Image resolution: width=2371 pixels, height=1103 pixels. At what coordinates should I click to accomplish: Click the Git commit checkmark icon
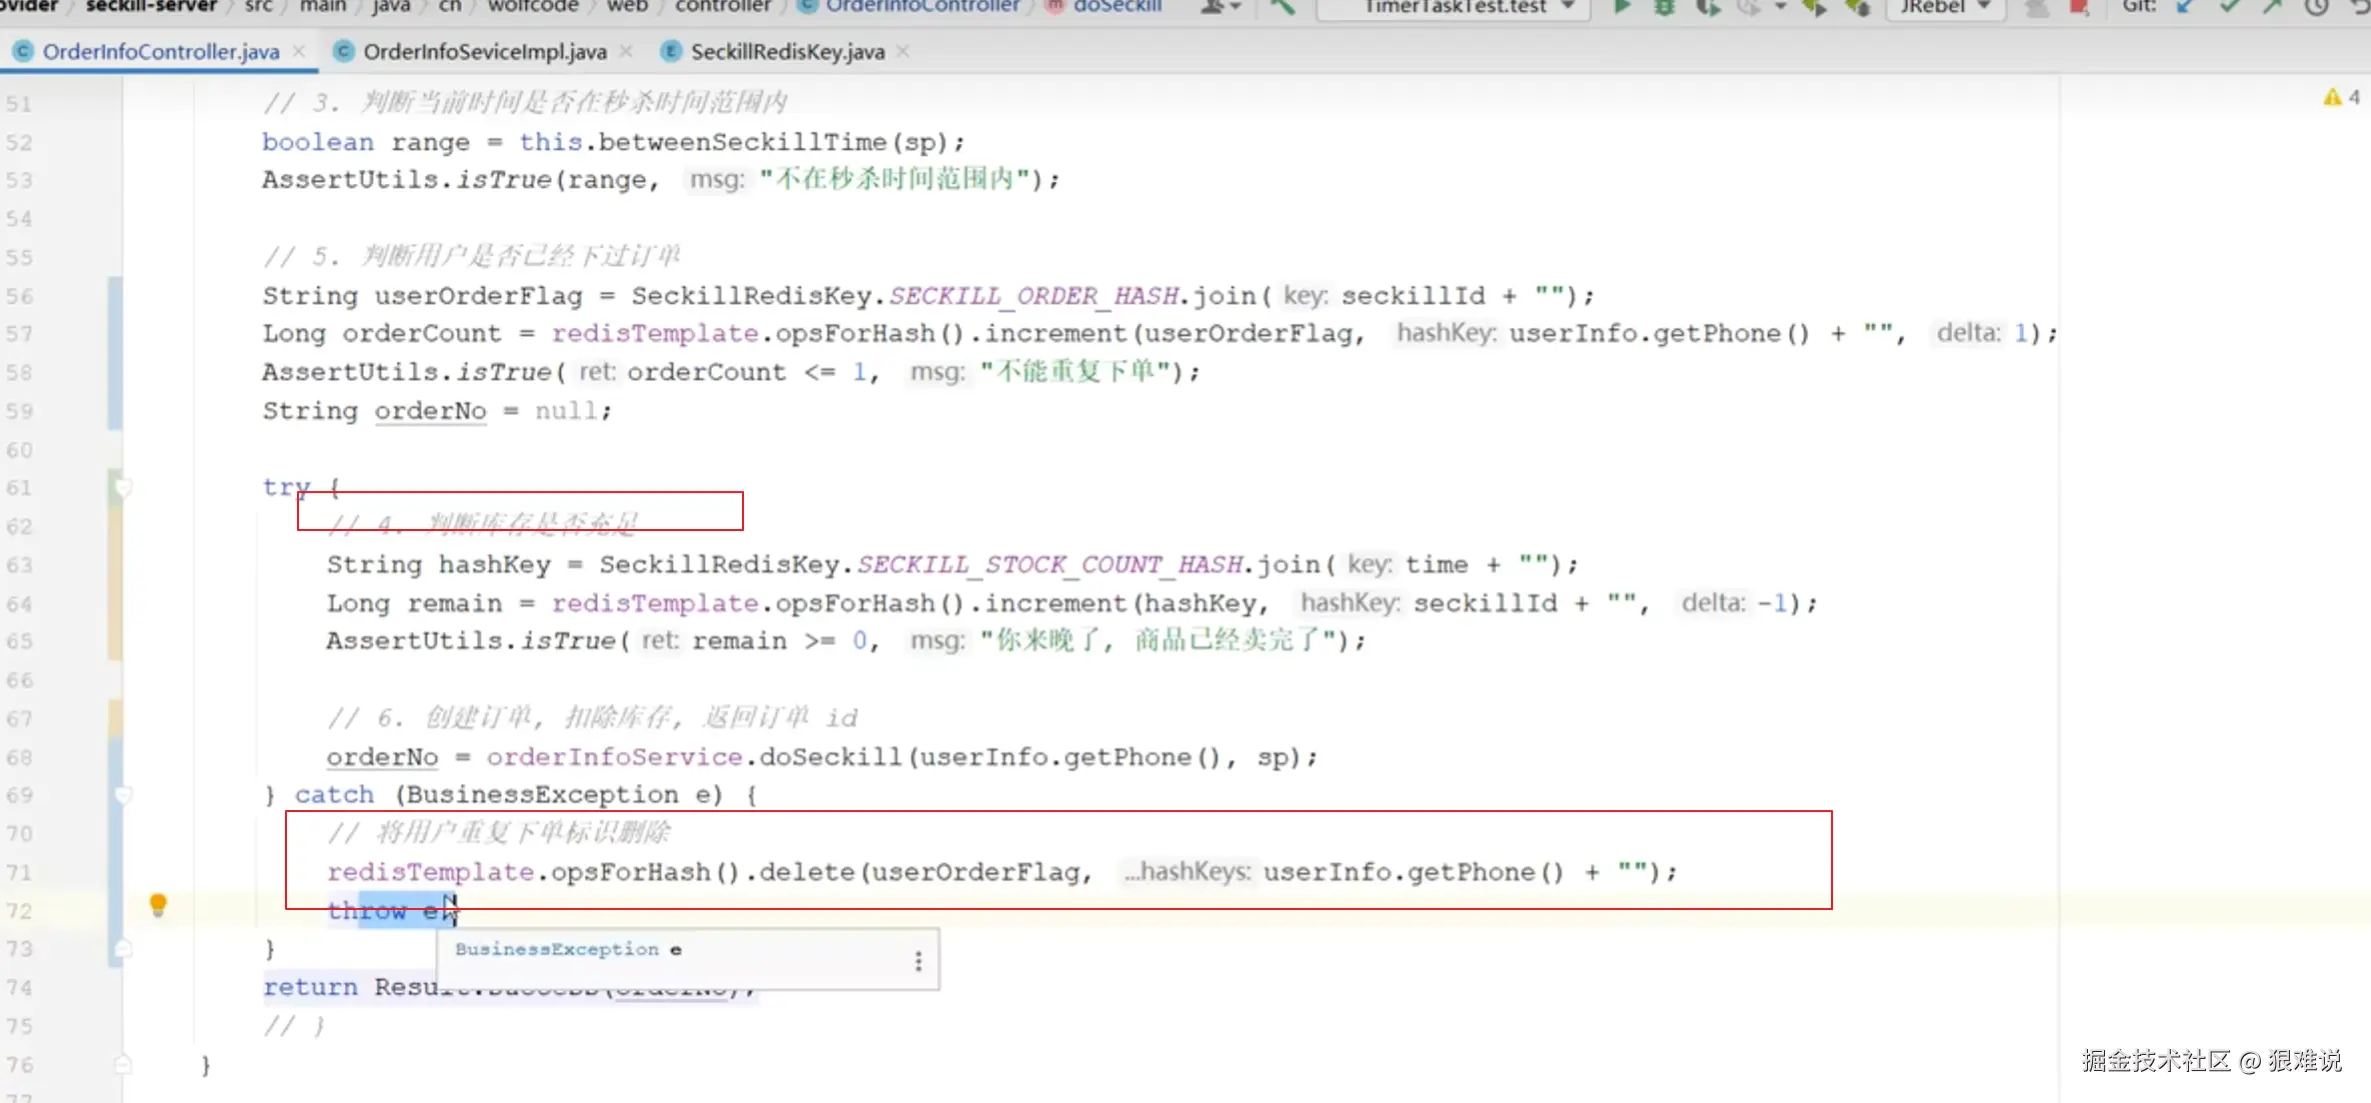[2229, 7]
